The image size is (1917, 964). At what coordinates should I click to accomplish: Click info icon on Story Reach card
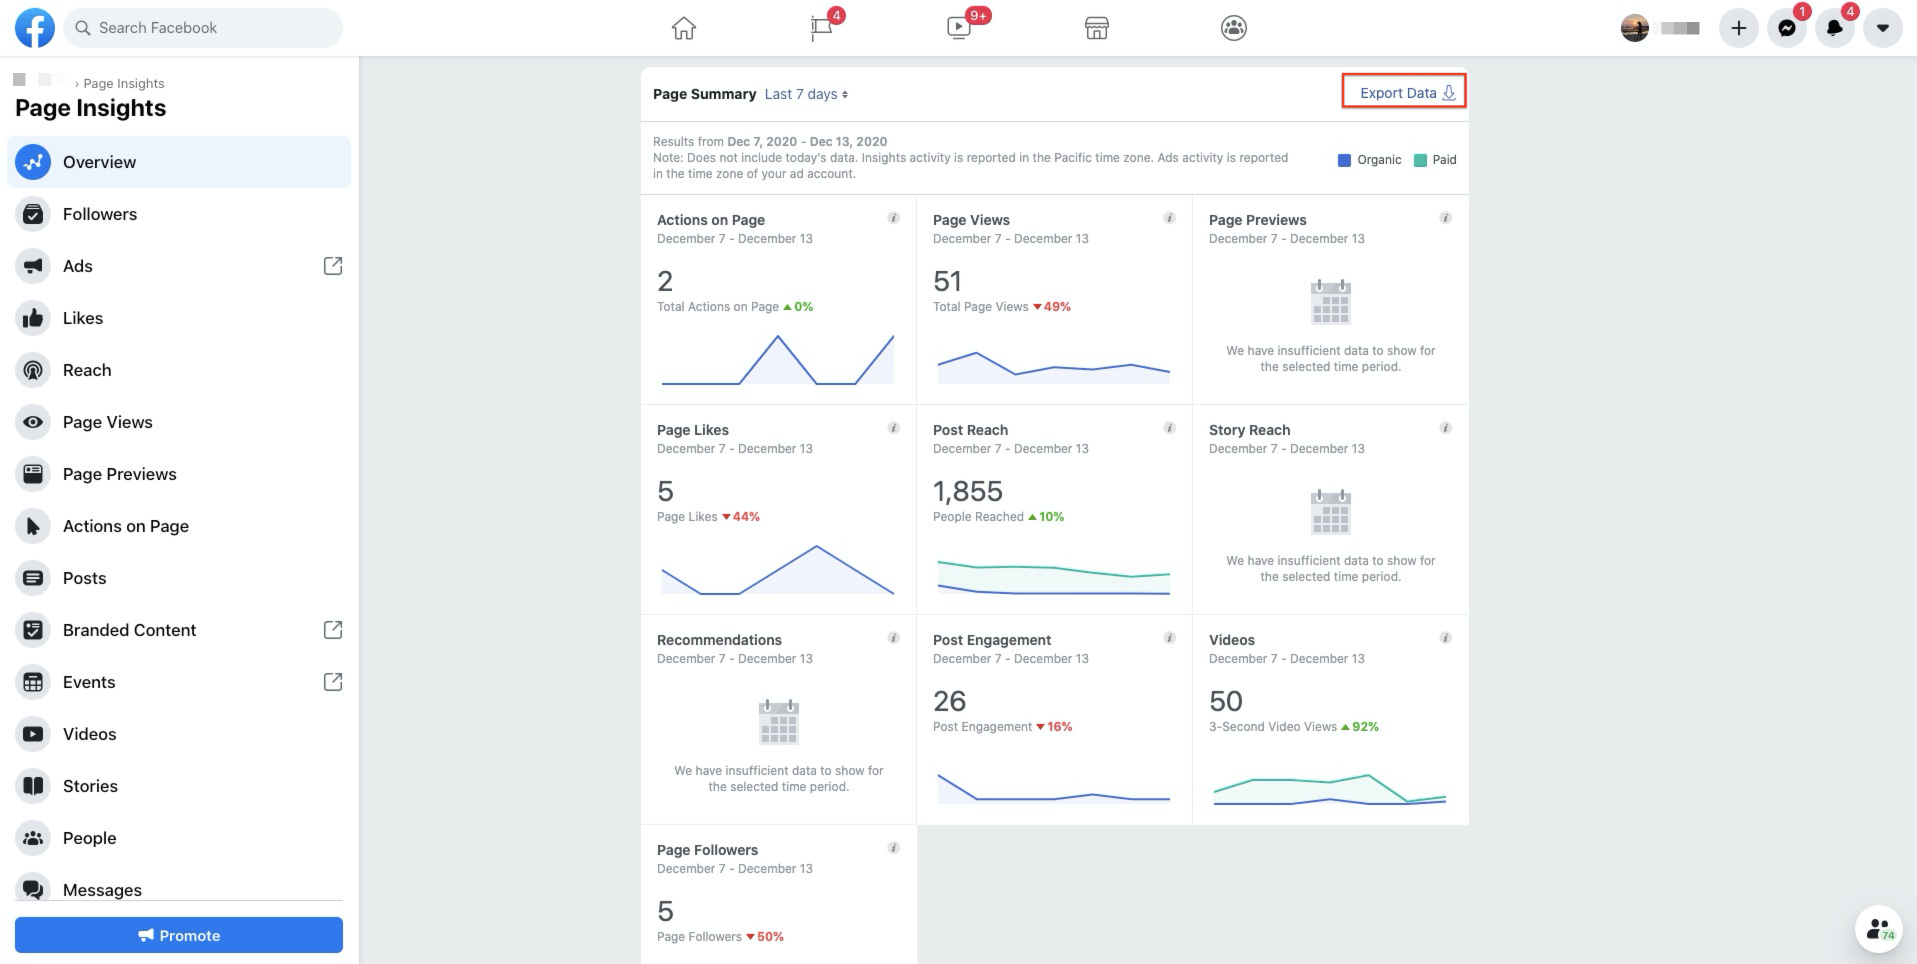1446,428
